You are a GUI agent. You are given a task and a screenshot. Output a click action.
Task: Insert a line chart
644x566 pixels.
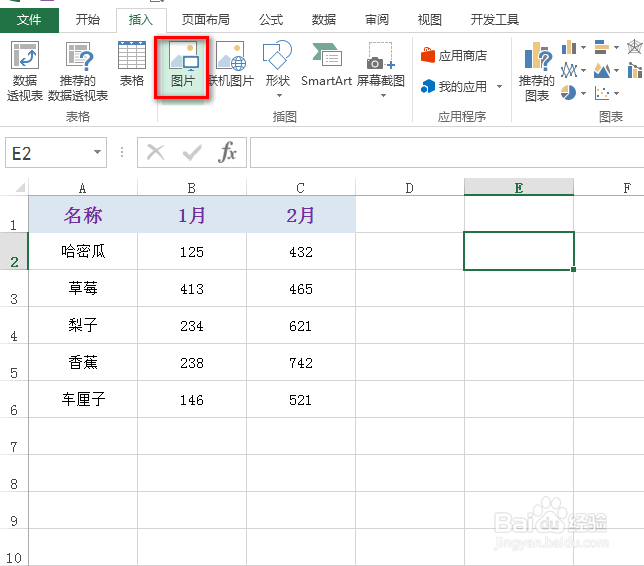(x=569, y=70)
